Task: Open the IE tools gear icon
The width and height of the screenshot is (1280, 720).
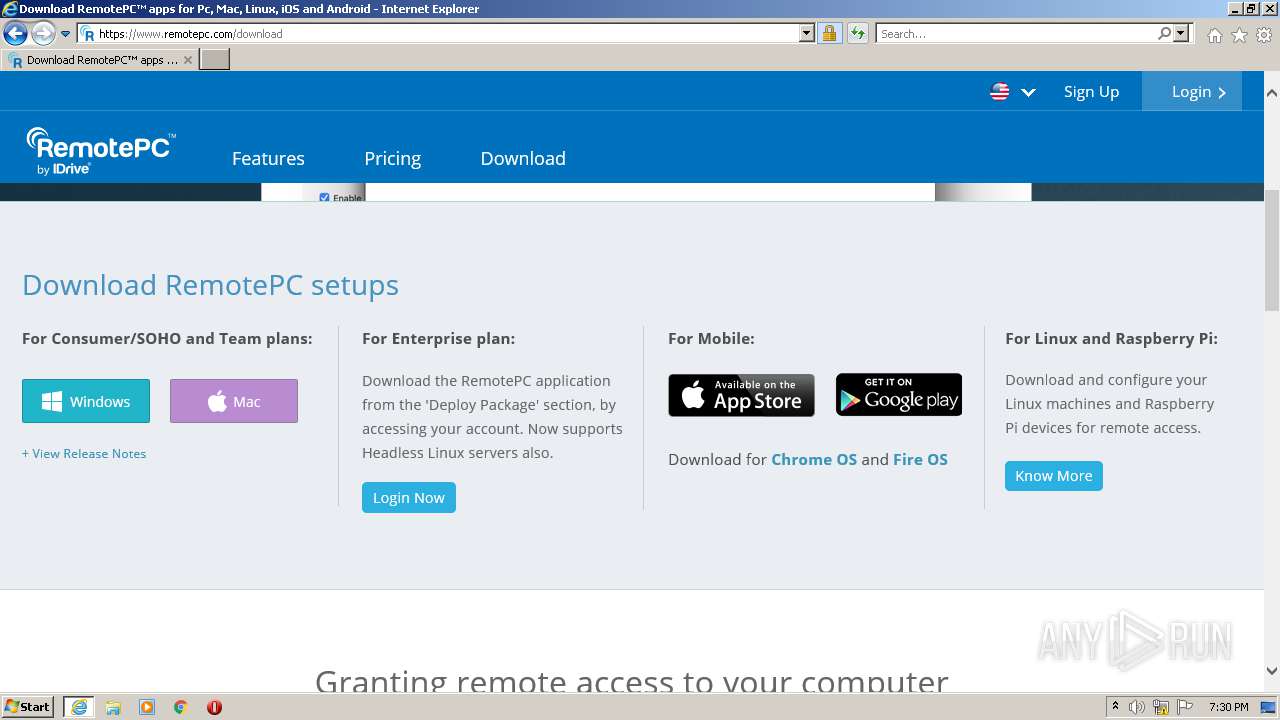Action: 1264,35
